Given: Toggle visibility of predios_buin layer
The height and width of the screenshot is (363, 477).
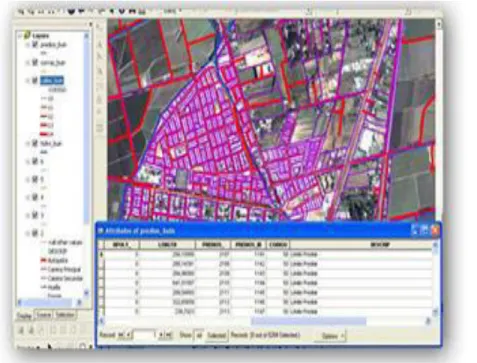Looking at the screenshot, I should pyautogui.click(x=35, y=44).
